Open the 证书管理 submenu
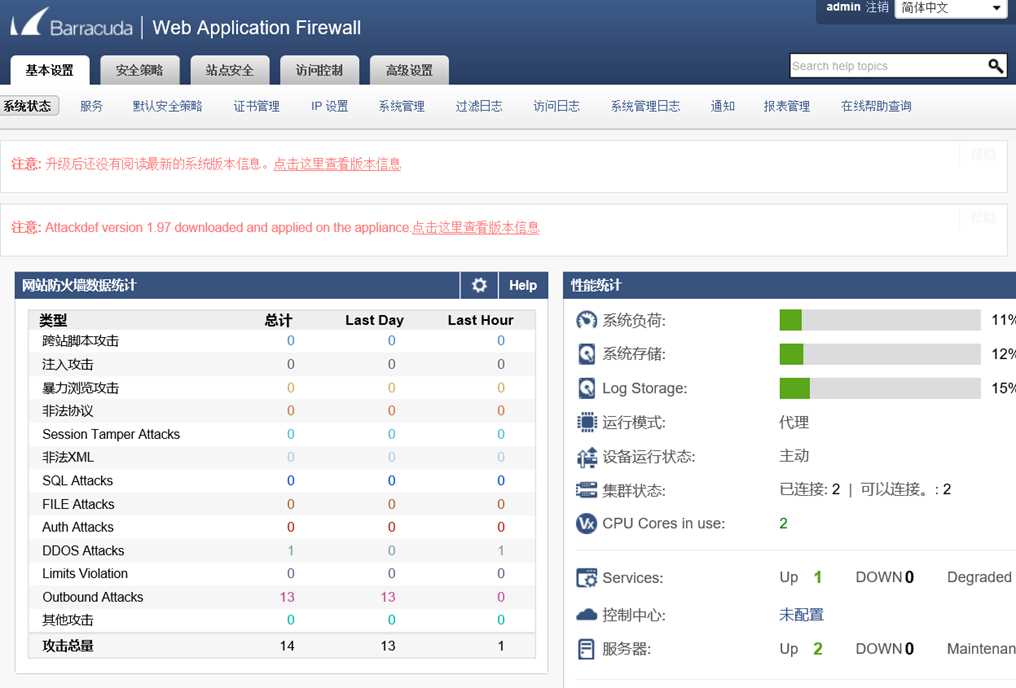1016x688 pixels. click(257, 106)
